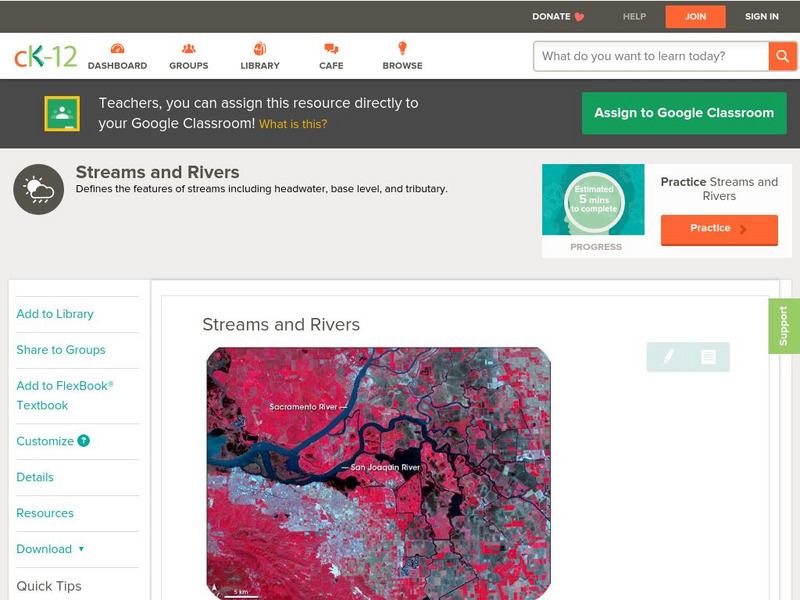Open the Library section icon
This screenshot has height=600, width=800.
point(260,48)
